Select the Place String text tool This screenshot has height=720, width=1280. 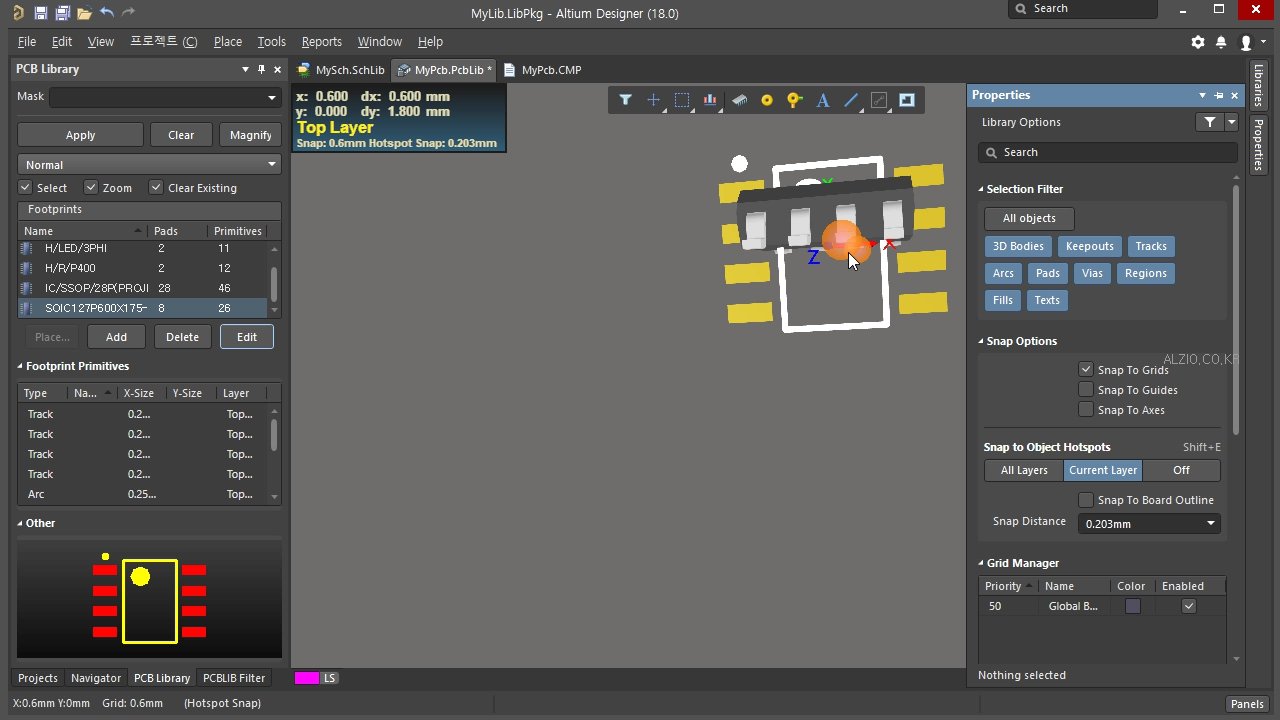click(x=823, y=100)
